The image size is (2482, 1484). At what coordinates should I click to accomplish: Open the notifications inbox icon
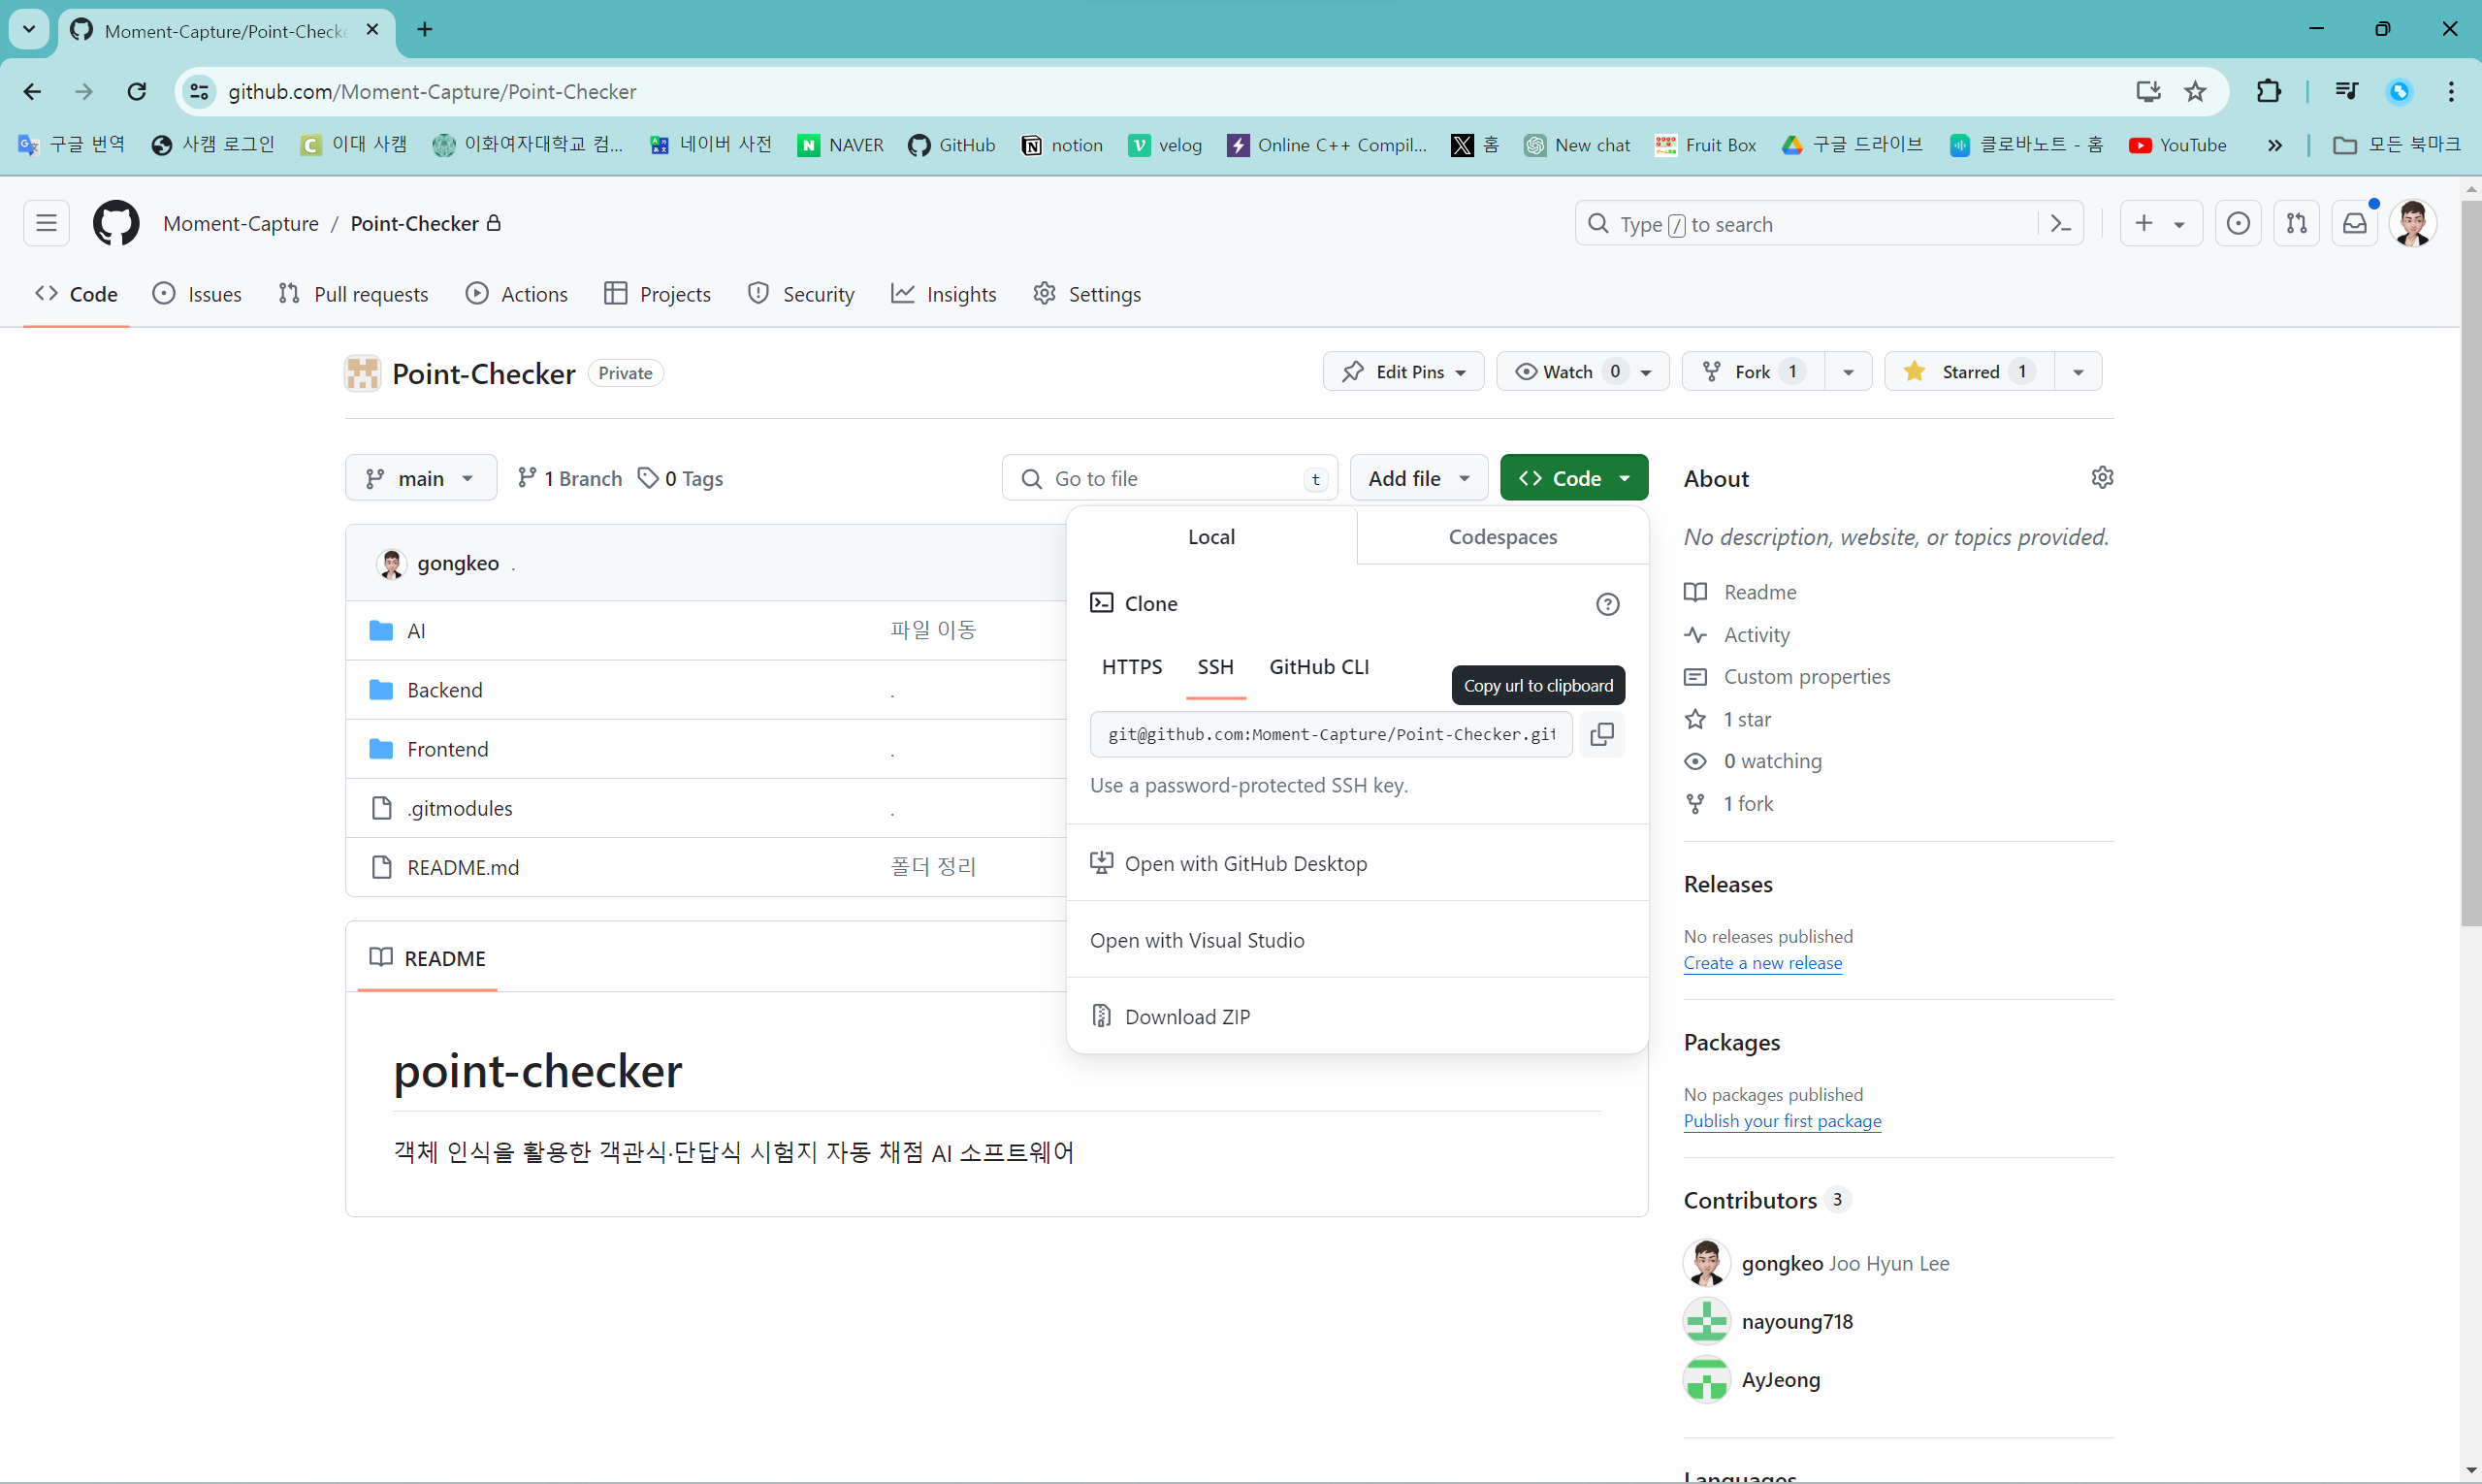coord(2354,224)
